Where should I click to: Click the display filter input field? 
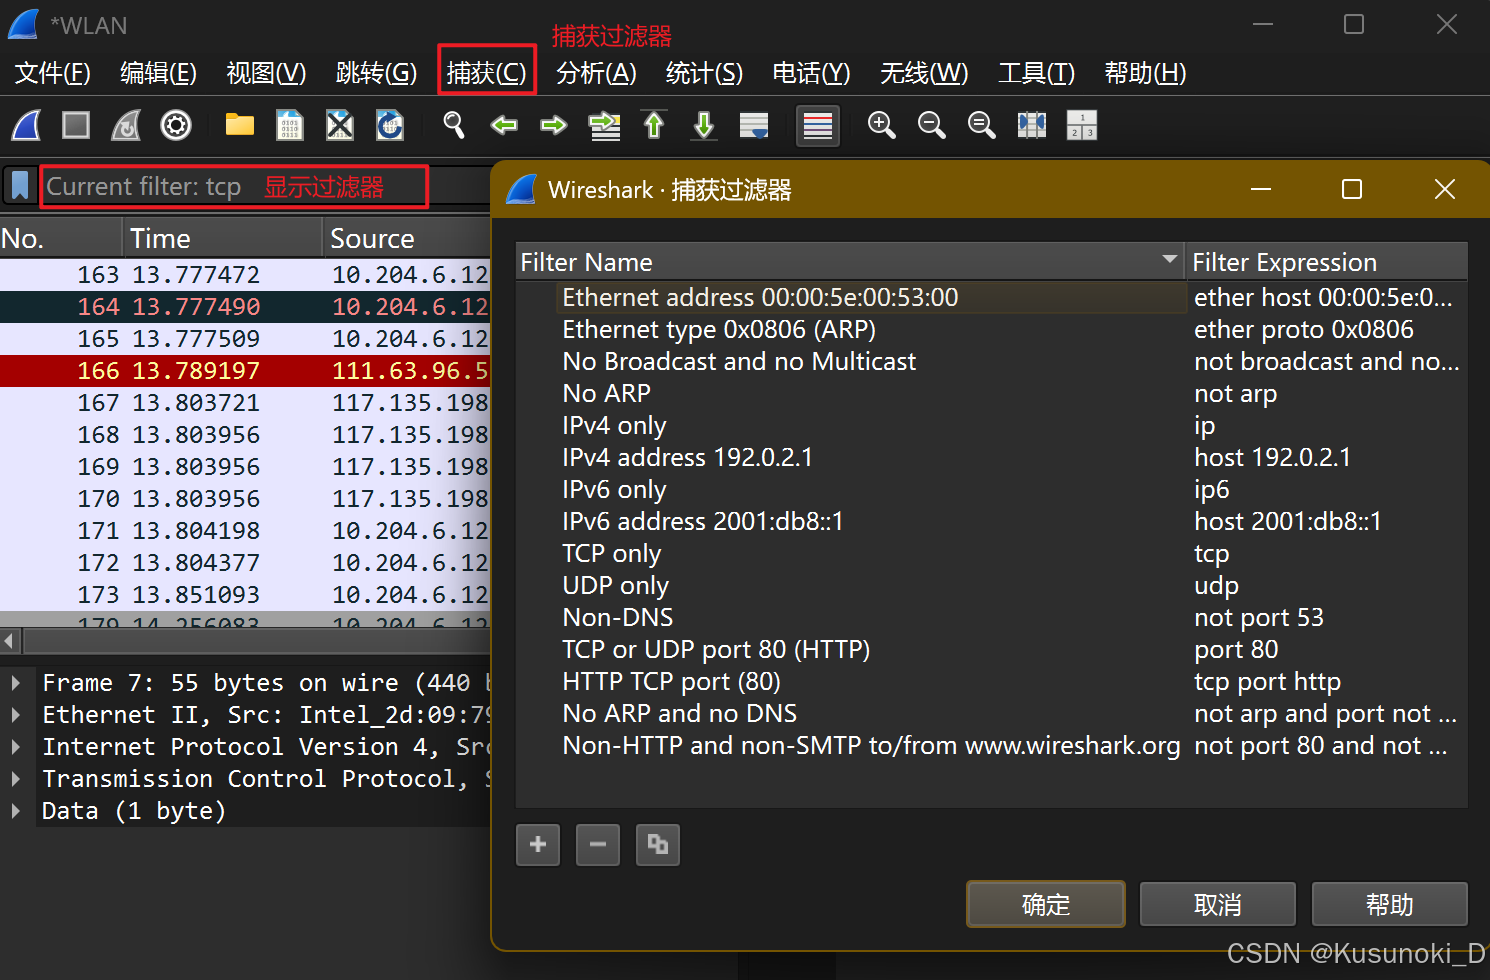click(x=234, y=187)
